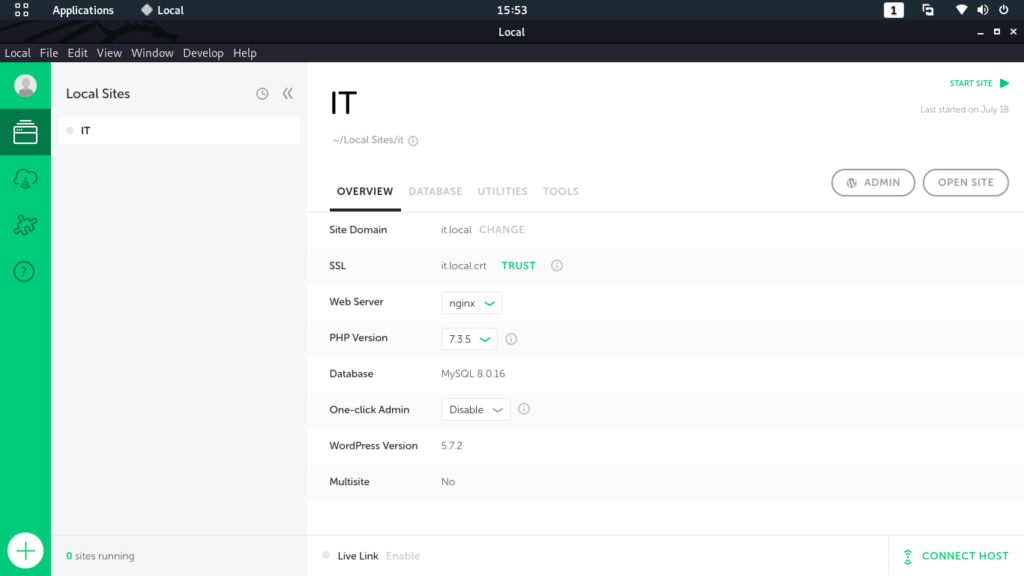
Task: Click Trust SSL certificate link
Action: tap(519, 266)
